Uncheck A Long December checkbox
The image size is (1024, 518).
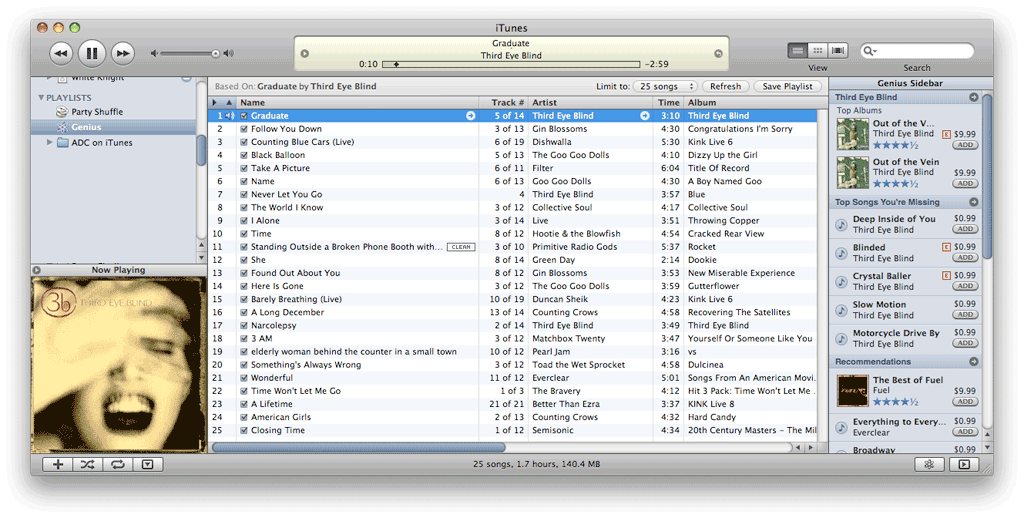pyautogui.click(x=244, y=312)
